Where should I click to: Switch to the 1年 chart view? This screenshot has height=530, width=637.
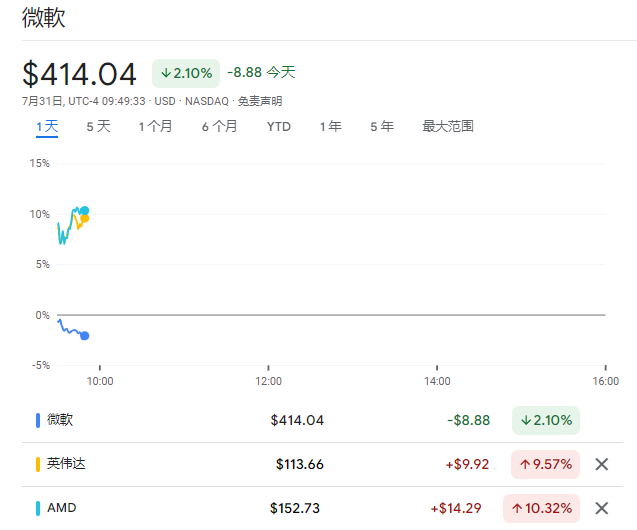[330, 127]
